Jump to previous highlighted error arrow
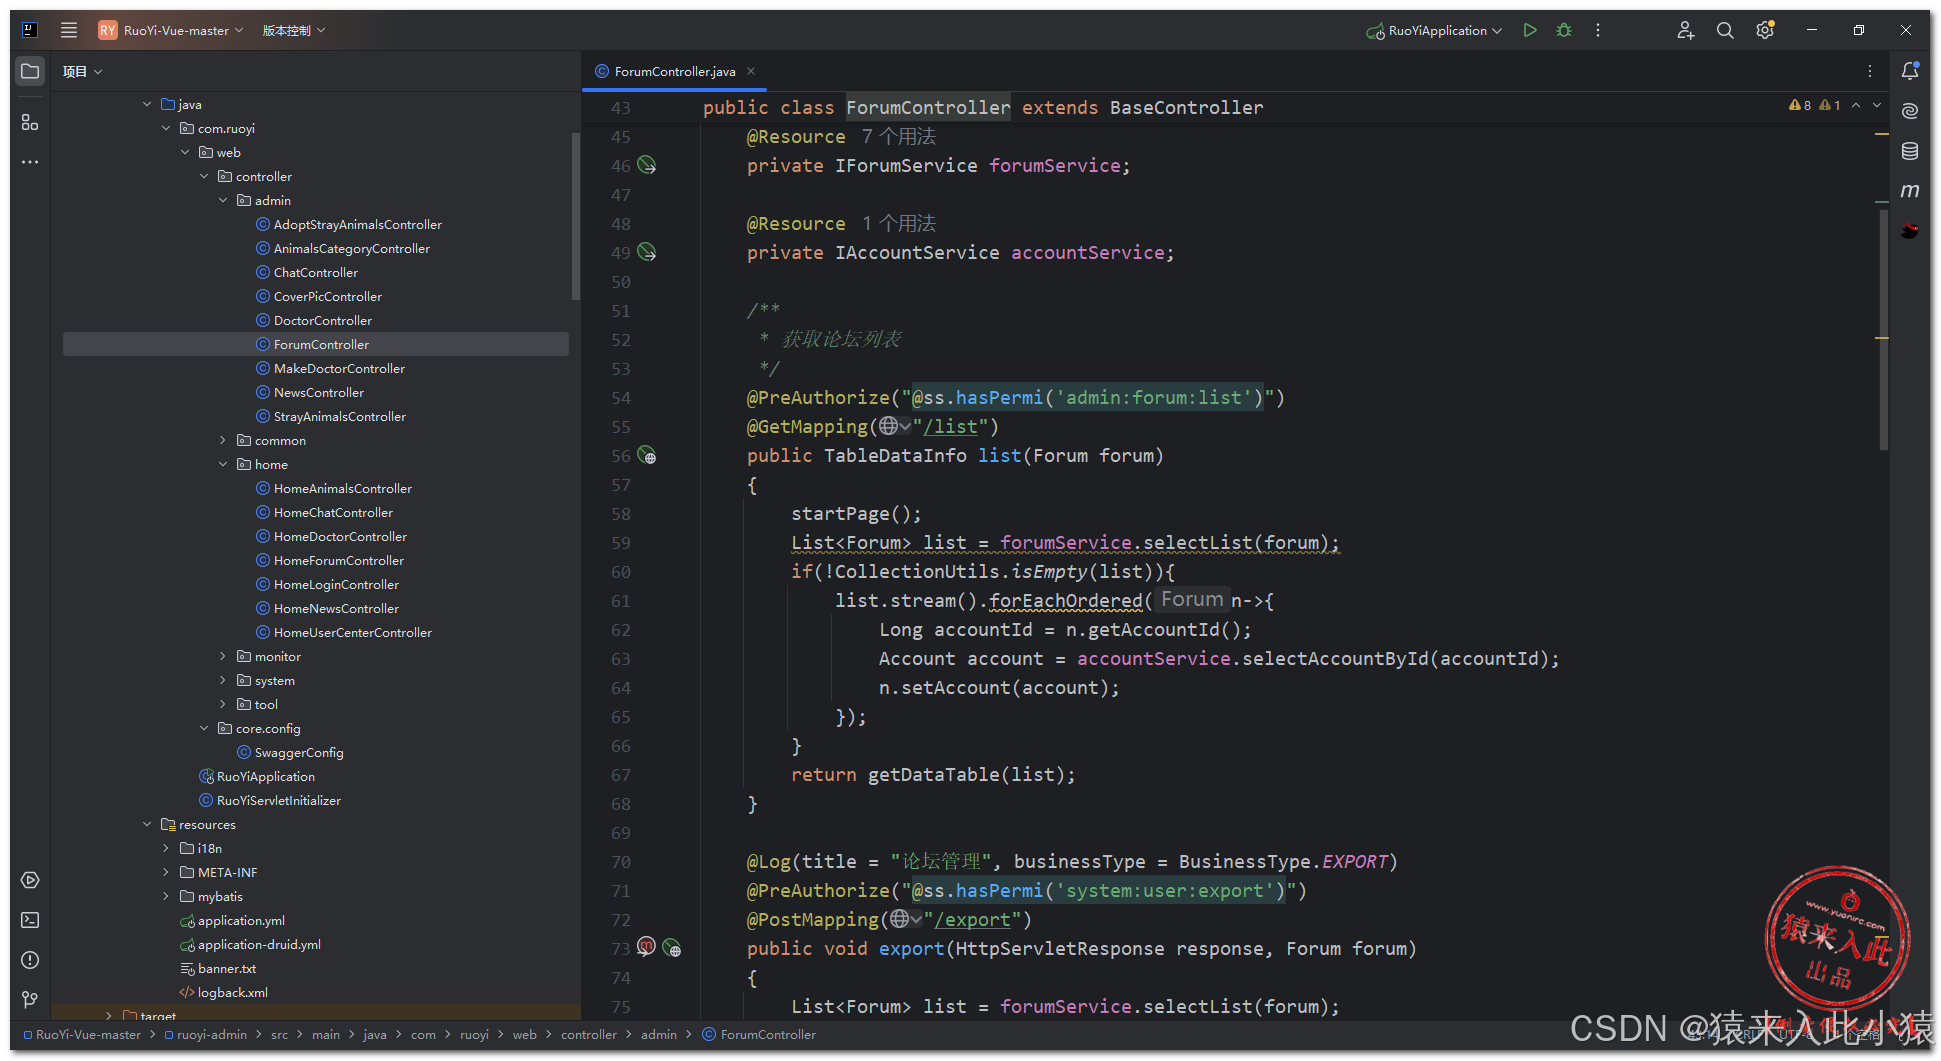Image resolution: width=1941 pixels, height=1061 pixels. tap(1856, 105)
